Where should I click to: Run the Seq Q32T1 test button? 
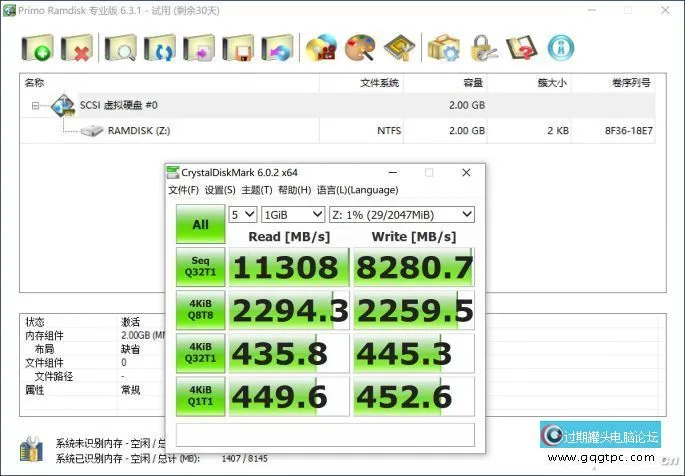[x=201, y=267]
